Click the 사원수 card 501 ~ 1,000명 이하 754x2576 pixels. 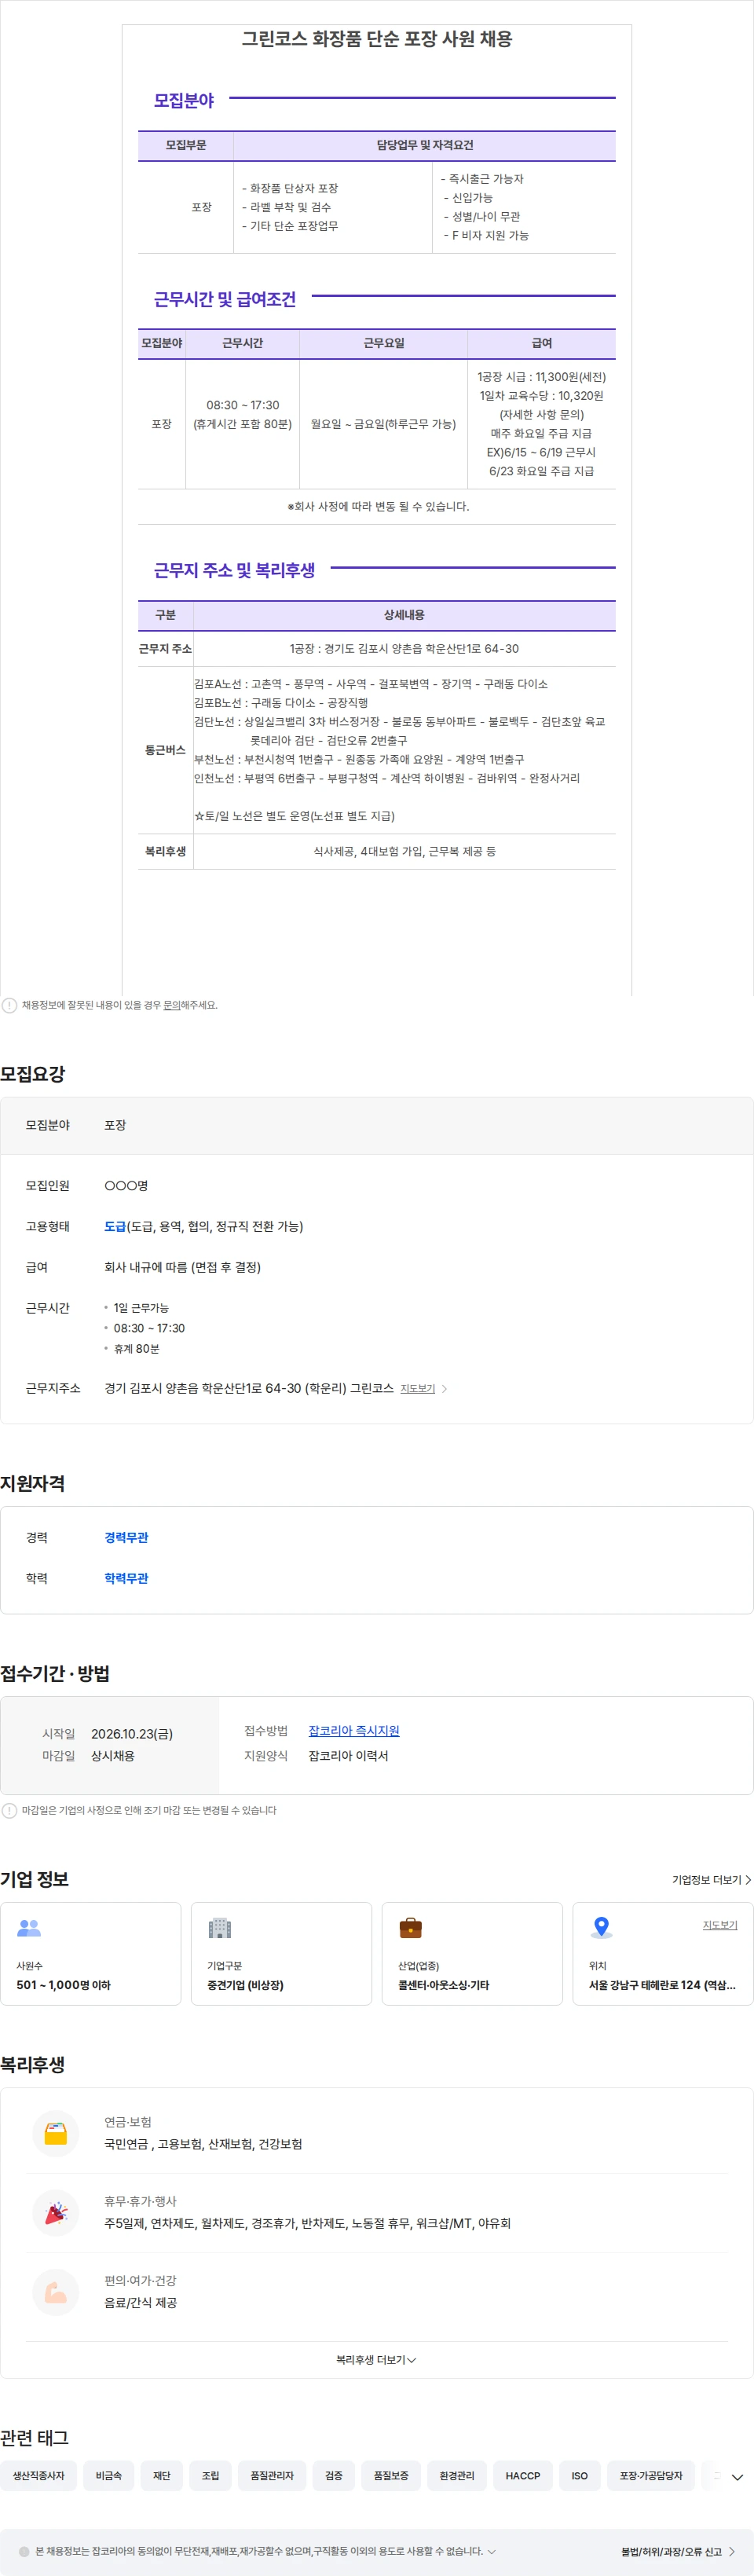(x=91, y=1953)
